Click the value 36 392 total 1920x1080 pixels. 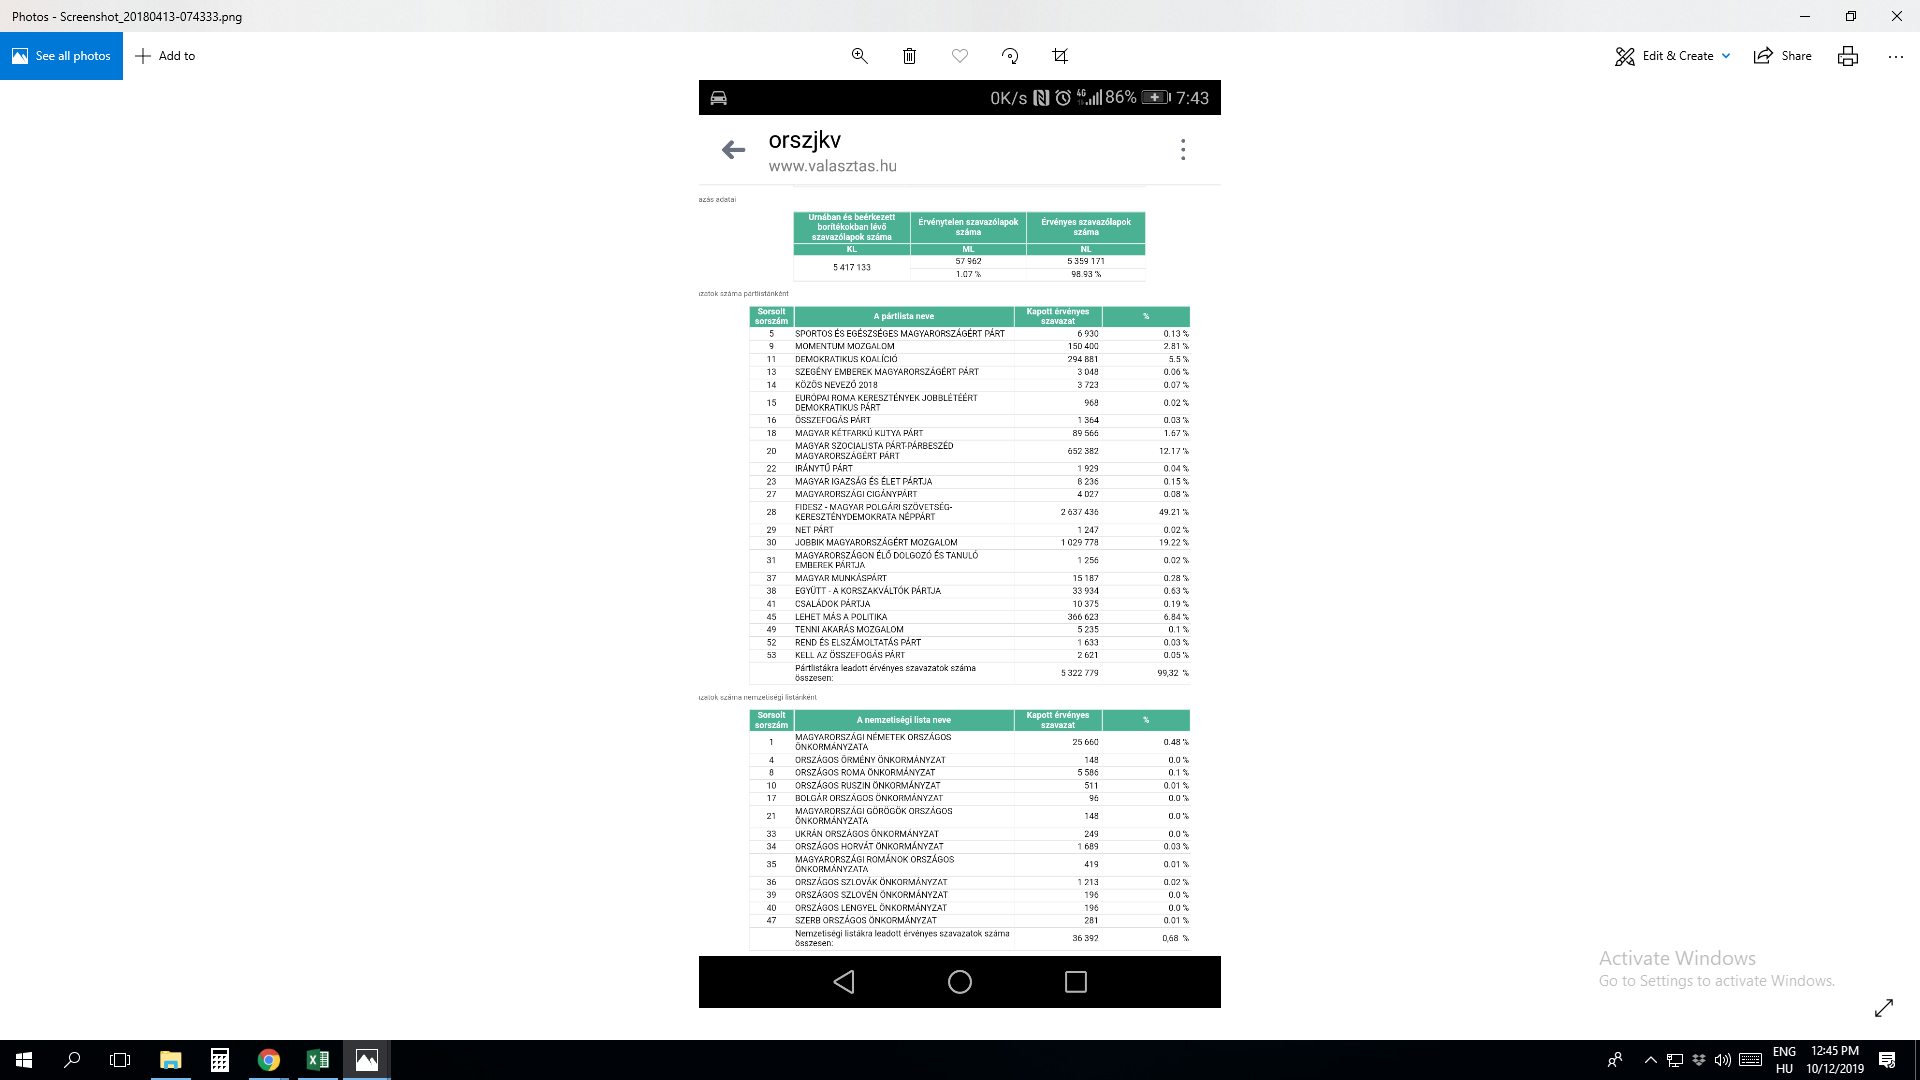coord(1085,939)
